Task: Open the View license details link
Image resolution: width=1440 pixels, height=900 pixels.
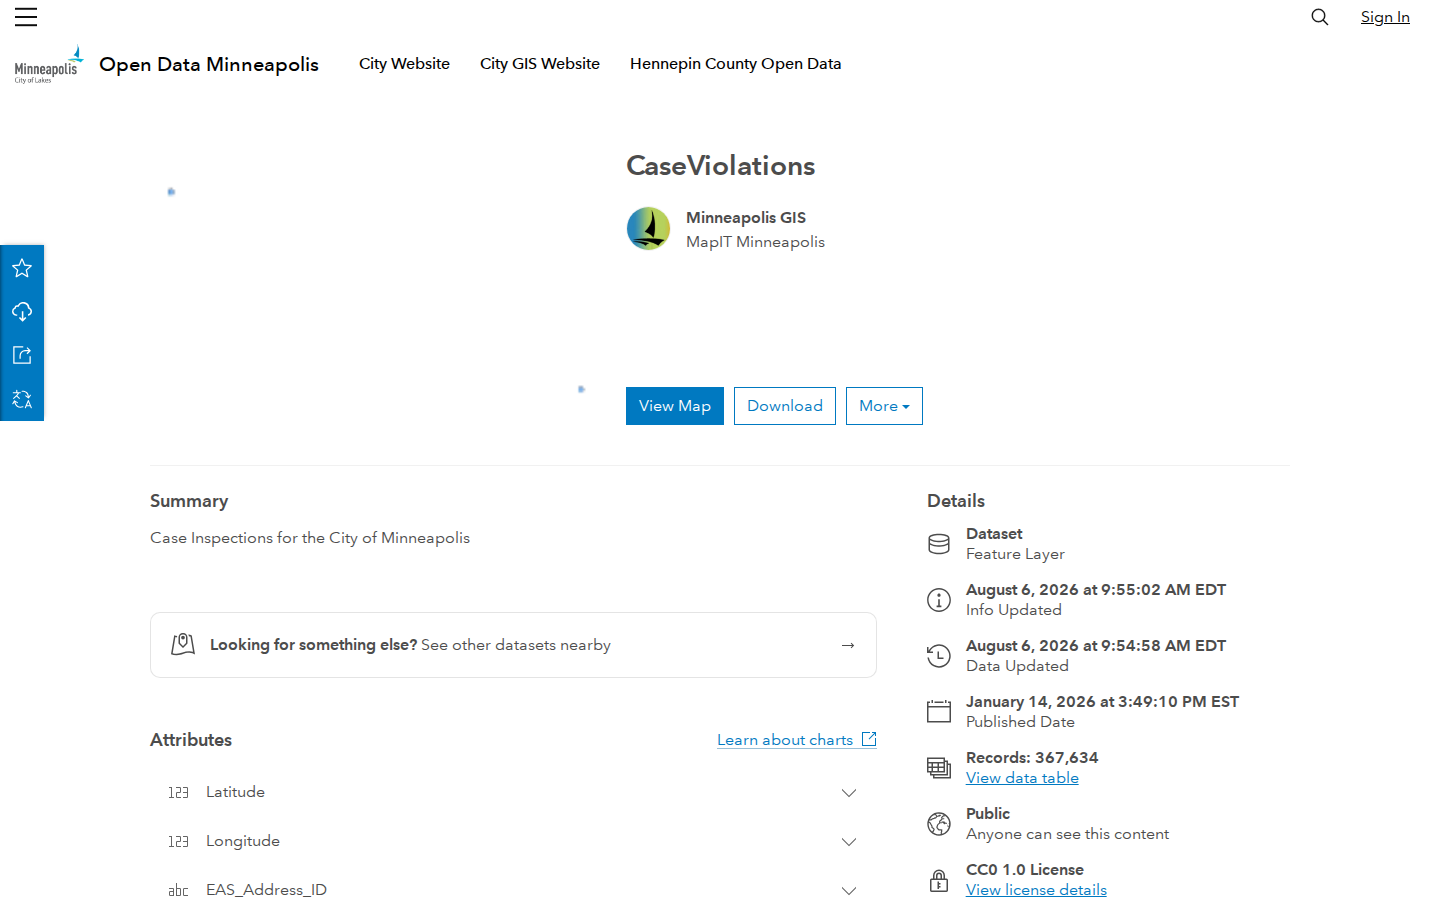Action: (1036, 890)
